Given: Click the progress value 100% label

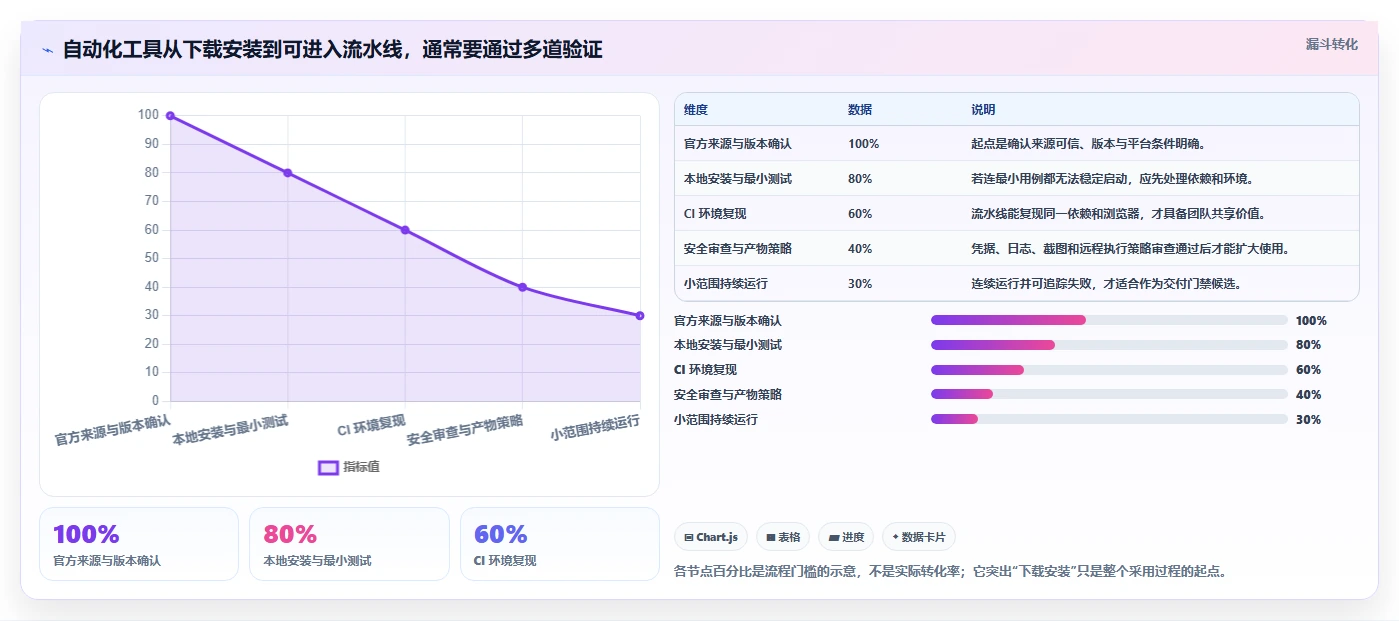Looking at the screenshot, I should [x=1311, y=321].
